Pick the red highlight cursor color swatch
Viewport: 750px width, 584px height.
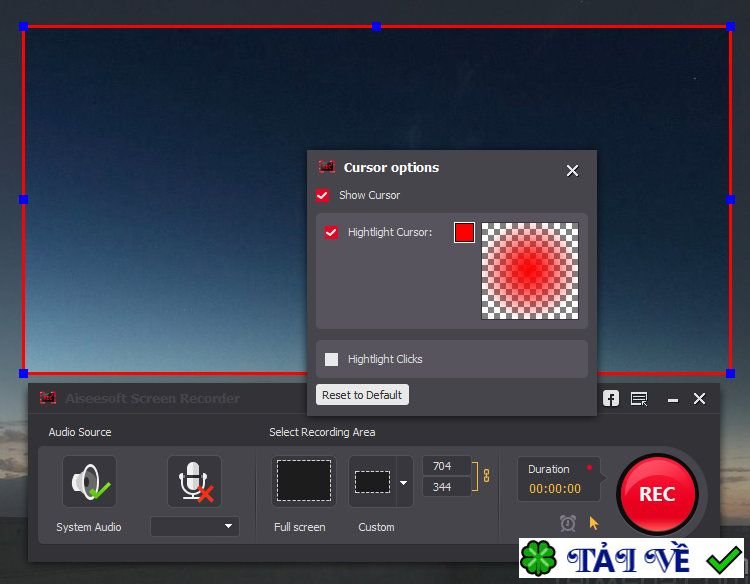pyautogui.click(x=464, y=232)
